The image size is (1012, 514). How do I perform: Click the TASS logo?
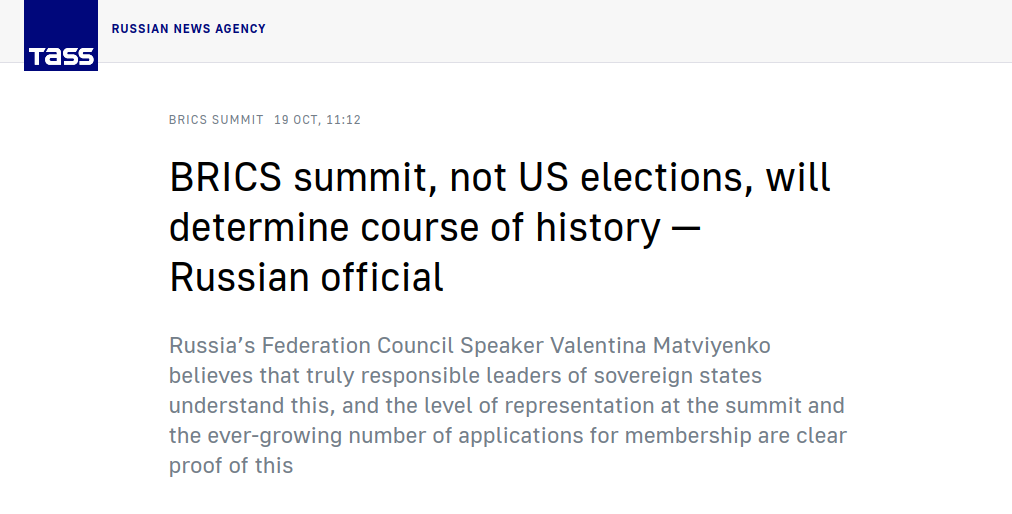(61, 36)
